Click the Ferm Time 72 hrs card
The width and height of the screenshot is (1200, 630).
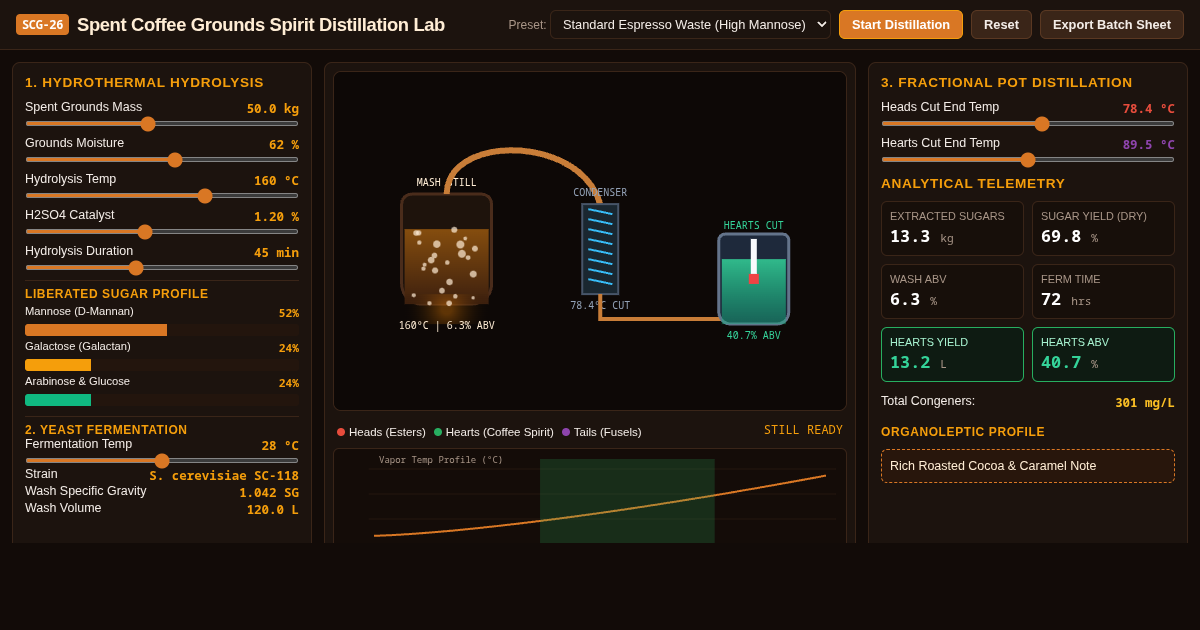[x=1103, y=291]
